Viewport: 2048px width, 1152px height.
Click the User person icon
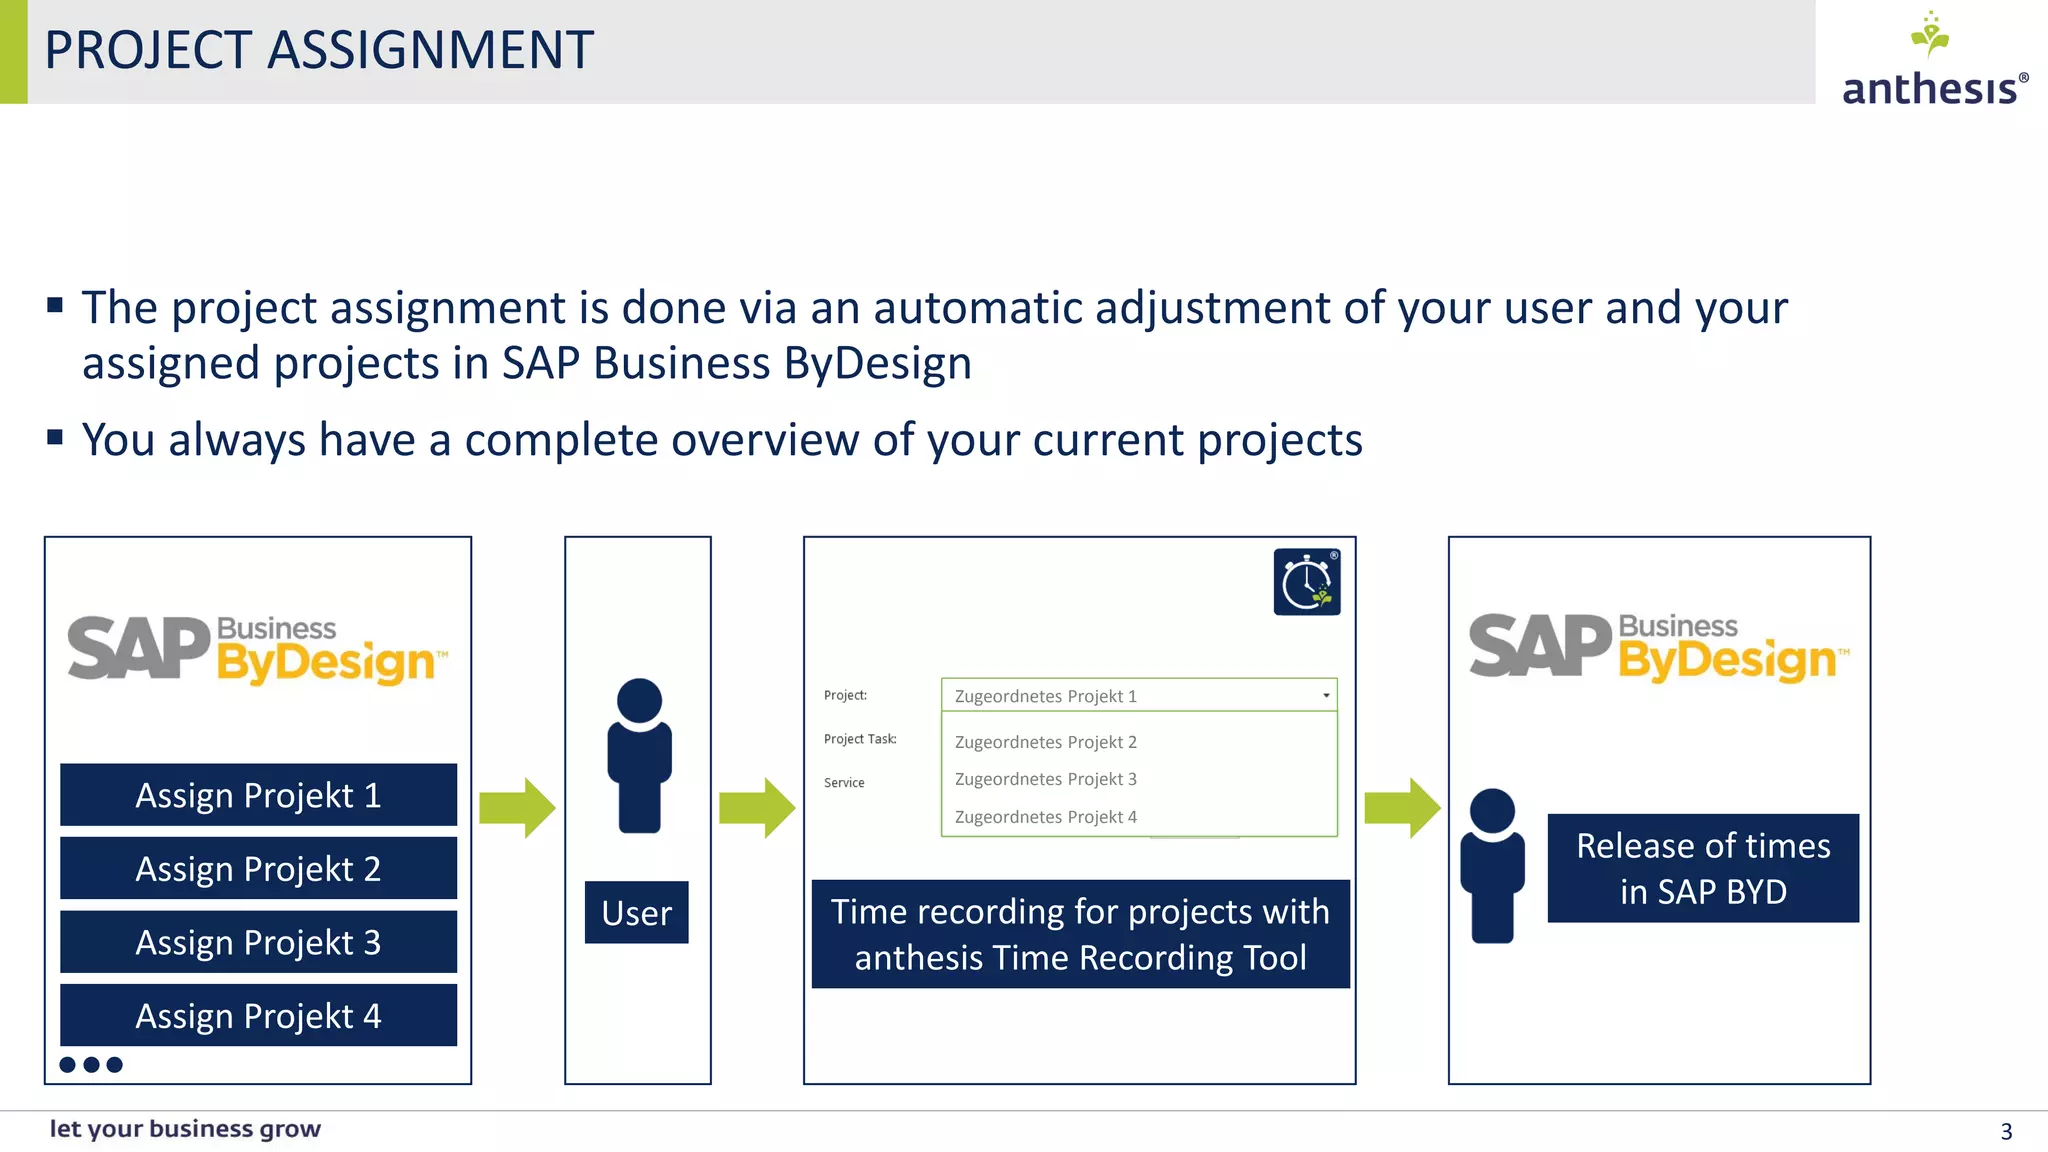click(639, 755)
